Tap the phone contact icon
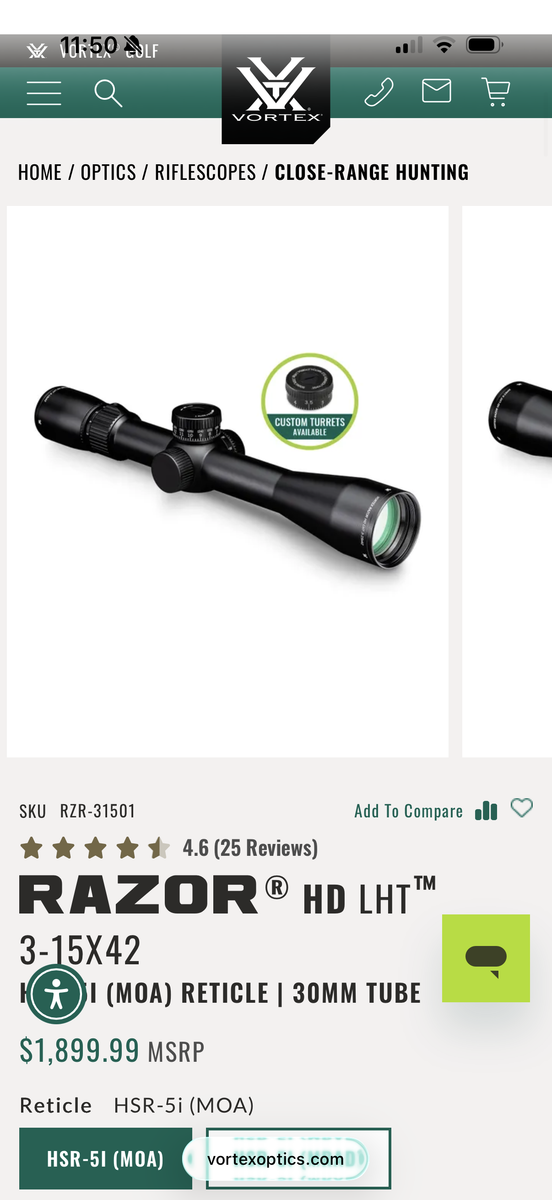Viewport: 552px width, 1200px height. (379, 92)
